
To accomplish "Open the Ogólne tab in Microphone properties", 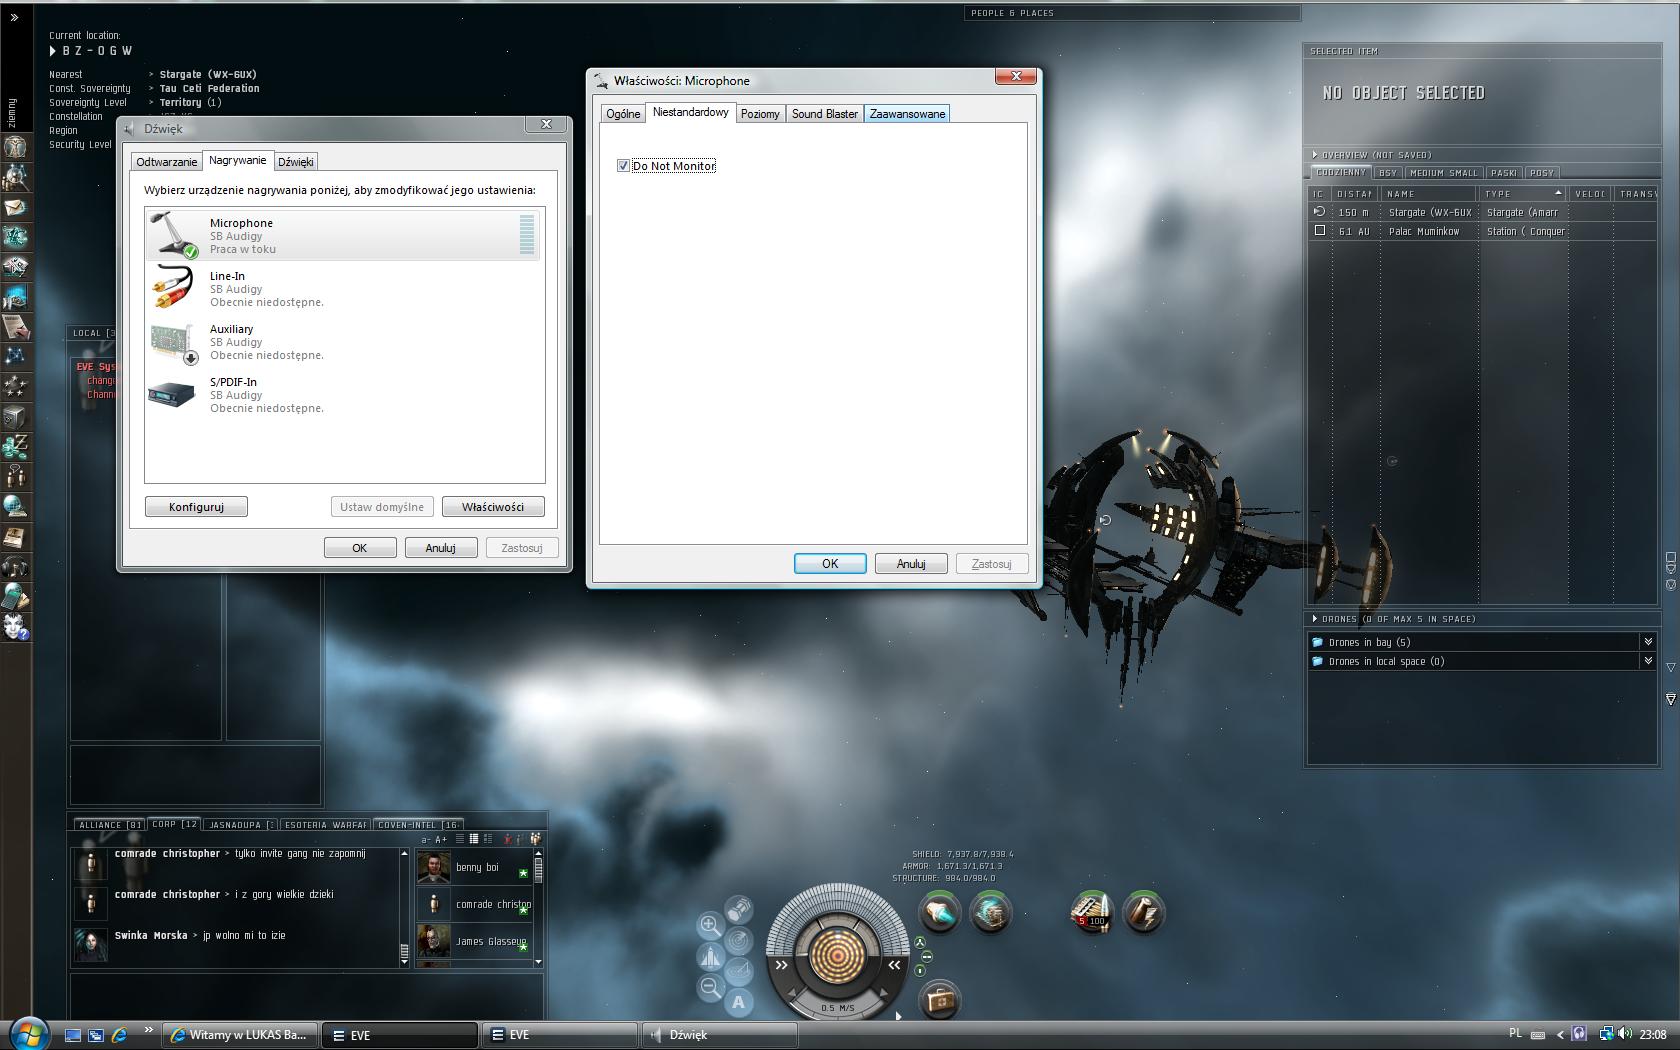I will (x=623, y=114).
